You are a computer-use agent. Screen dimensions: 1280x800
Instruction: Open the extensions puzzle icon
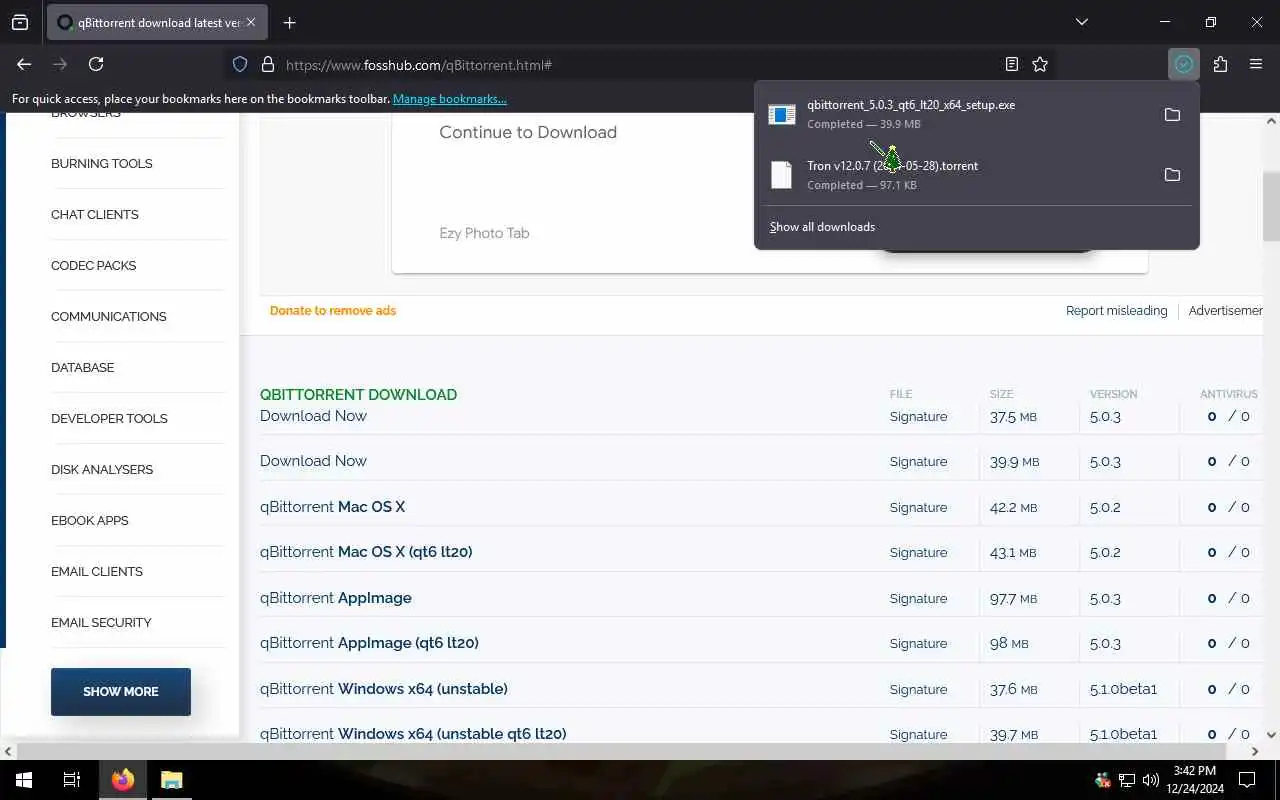(1220, 64)
